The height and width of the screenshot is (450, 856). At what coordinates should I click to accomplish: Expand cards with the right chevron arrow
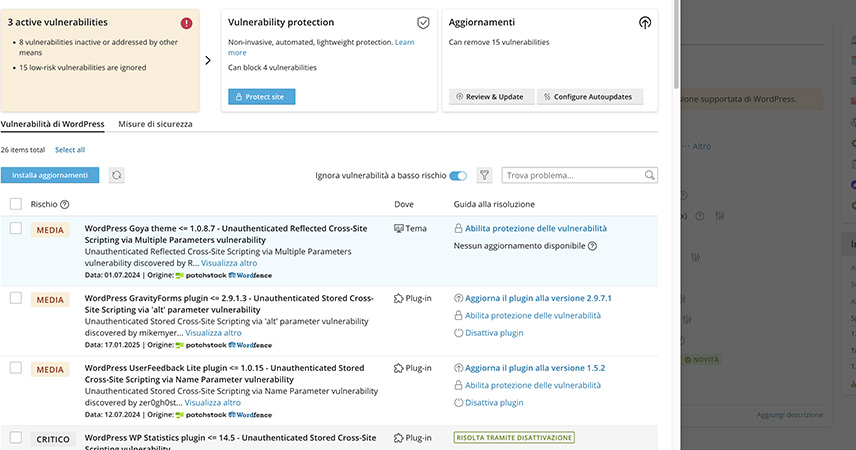(208, 60)
